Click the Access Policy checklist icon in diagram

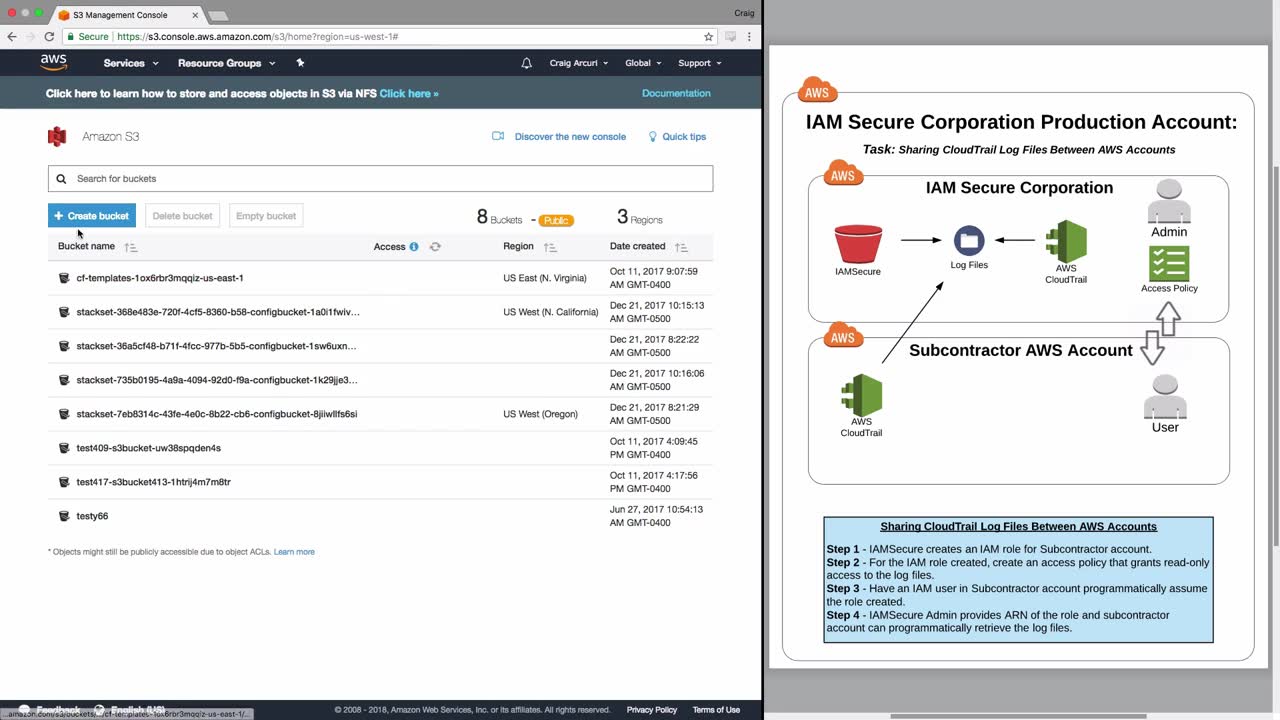coord(1169,264)
